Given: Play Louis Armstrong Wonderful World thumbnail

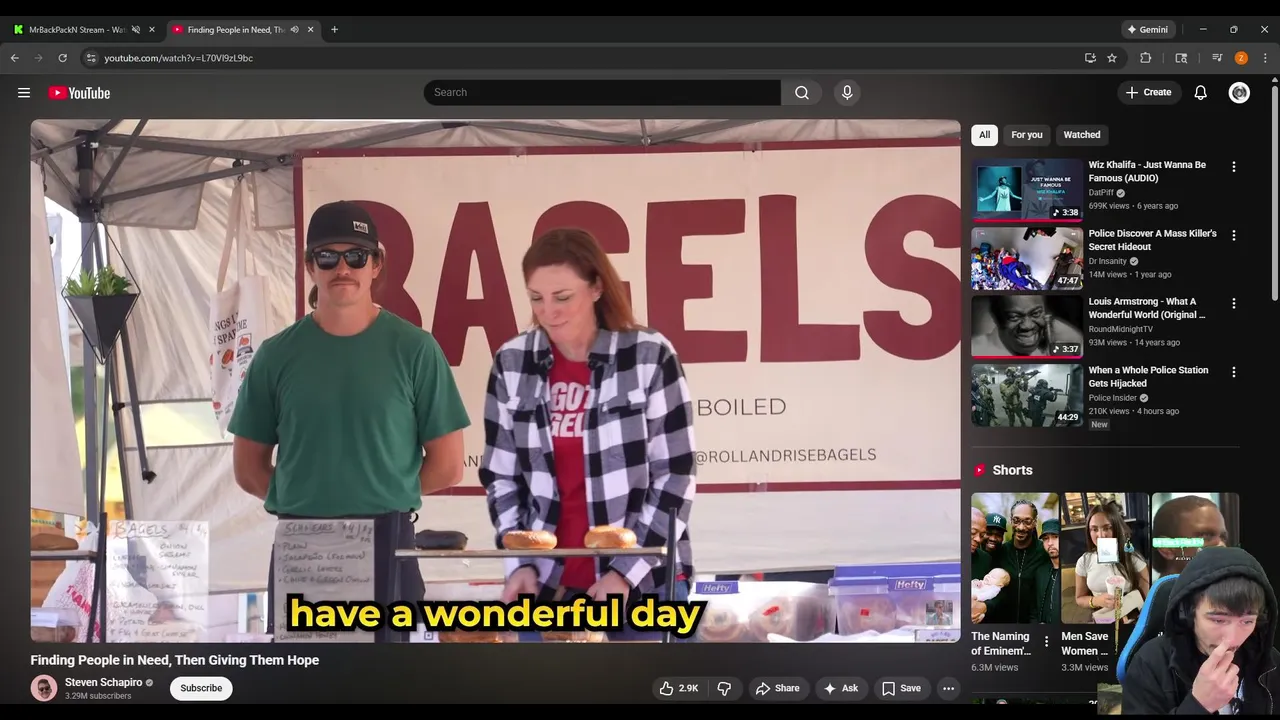Looking at the screenshot, I should pyautogui.click(x=1027, y=326).
